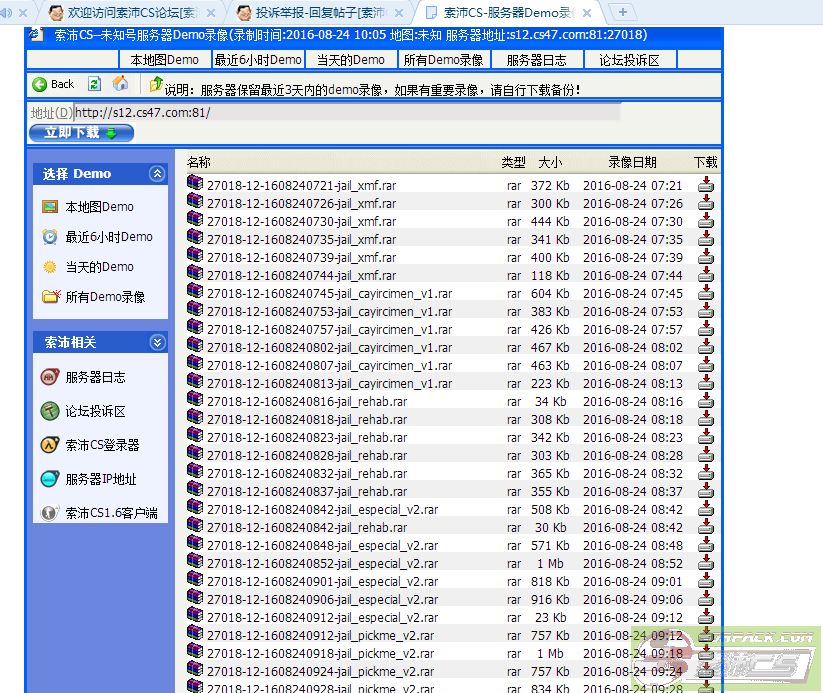
Task: Expand the 索沛相关 sidebar panel chevron
Action: point(157,342)
